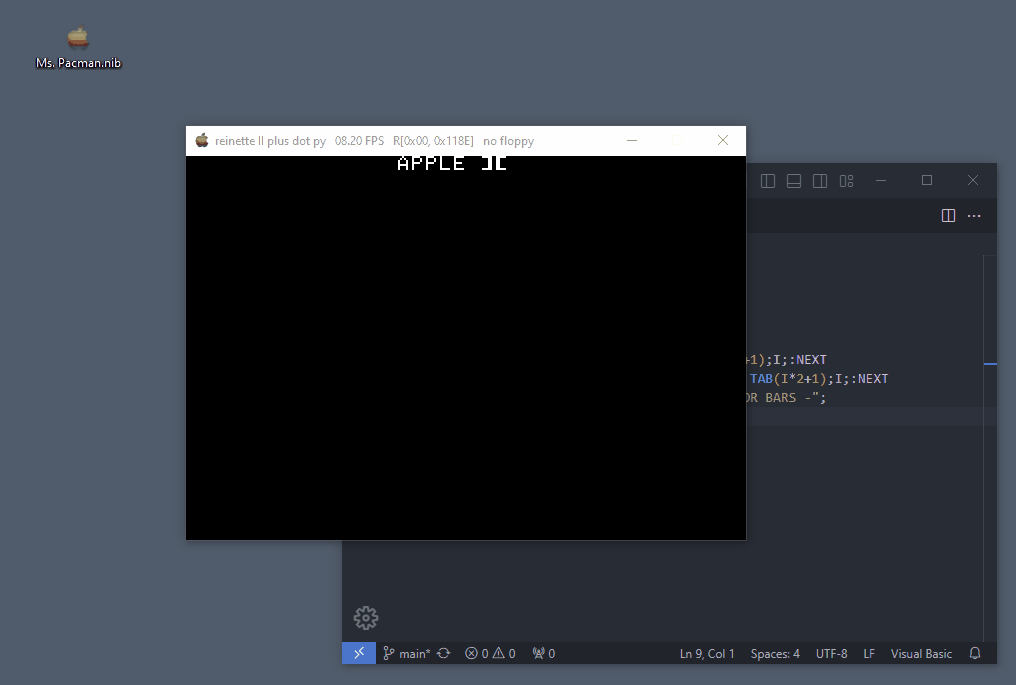The image size is (1016, 685).
Task: Close the reinette II plus emulator window
Action: [x=723, y=141]
